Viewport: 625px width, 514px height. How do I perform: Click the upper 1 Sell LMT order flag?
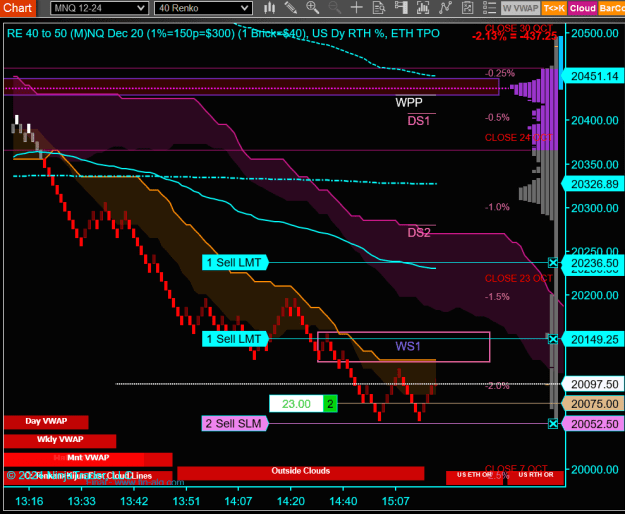(x=235, y=263)
